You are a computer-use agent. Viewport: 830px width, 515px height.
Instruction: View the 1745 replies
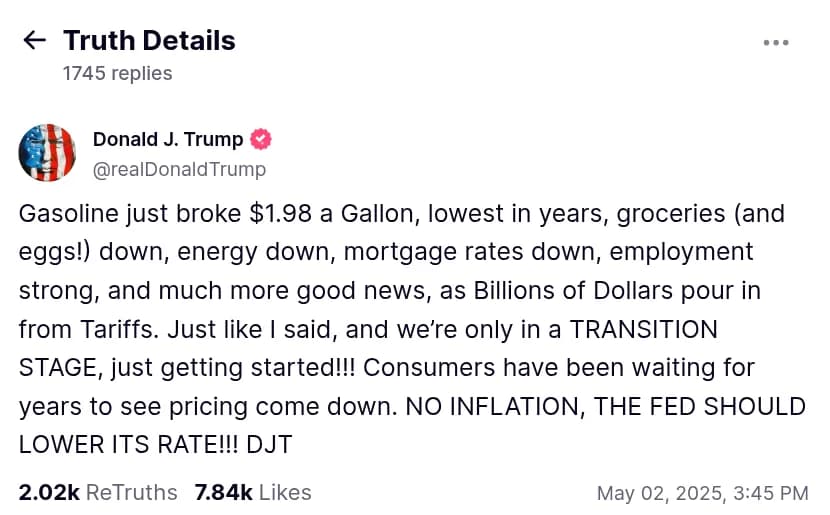[x=117, y=73]
